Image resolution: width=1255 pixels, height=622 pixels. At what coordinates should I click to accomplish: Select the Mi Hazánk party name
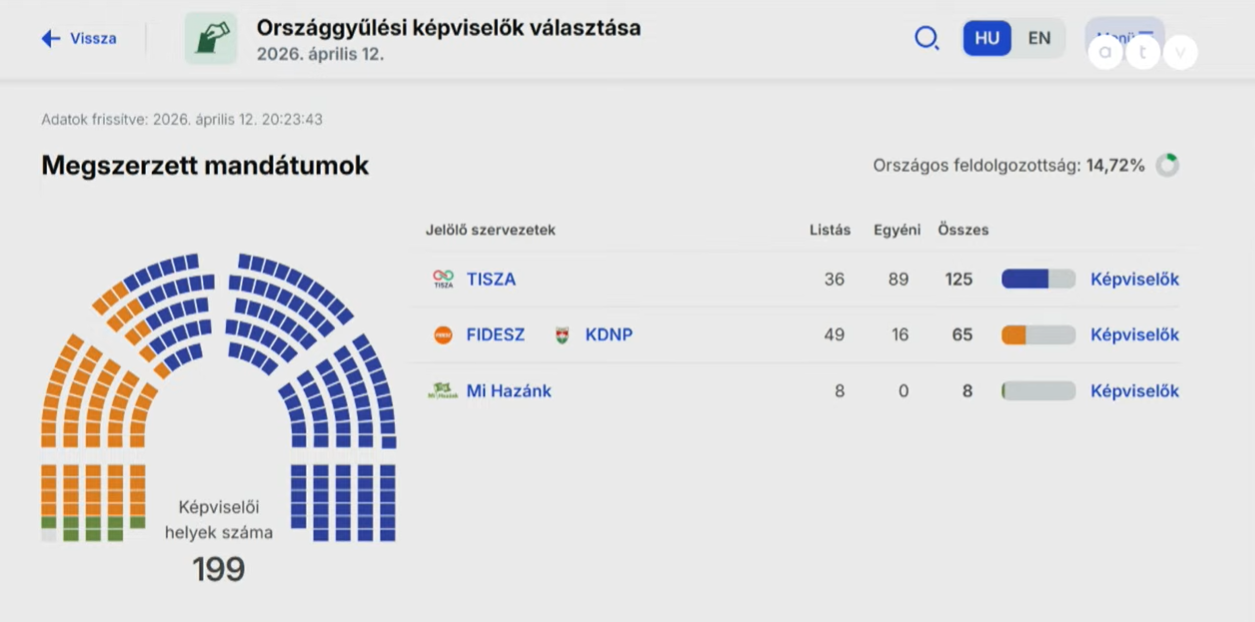509,391
